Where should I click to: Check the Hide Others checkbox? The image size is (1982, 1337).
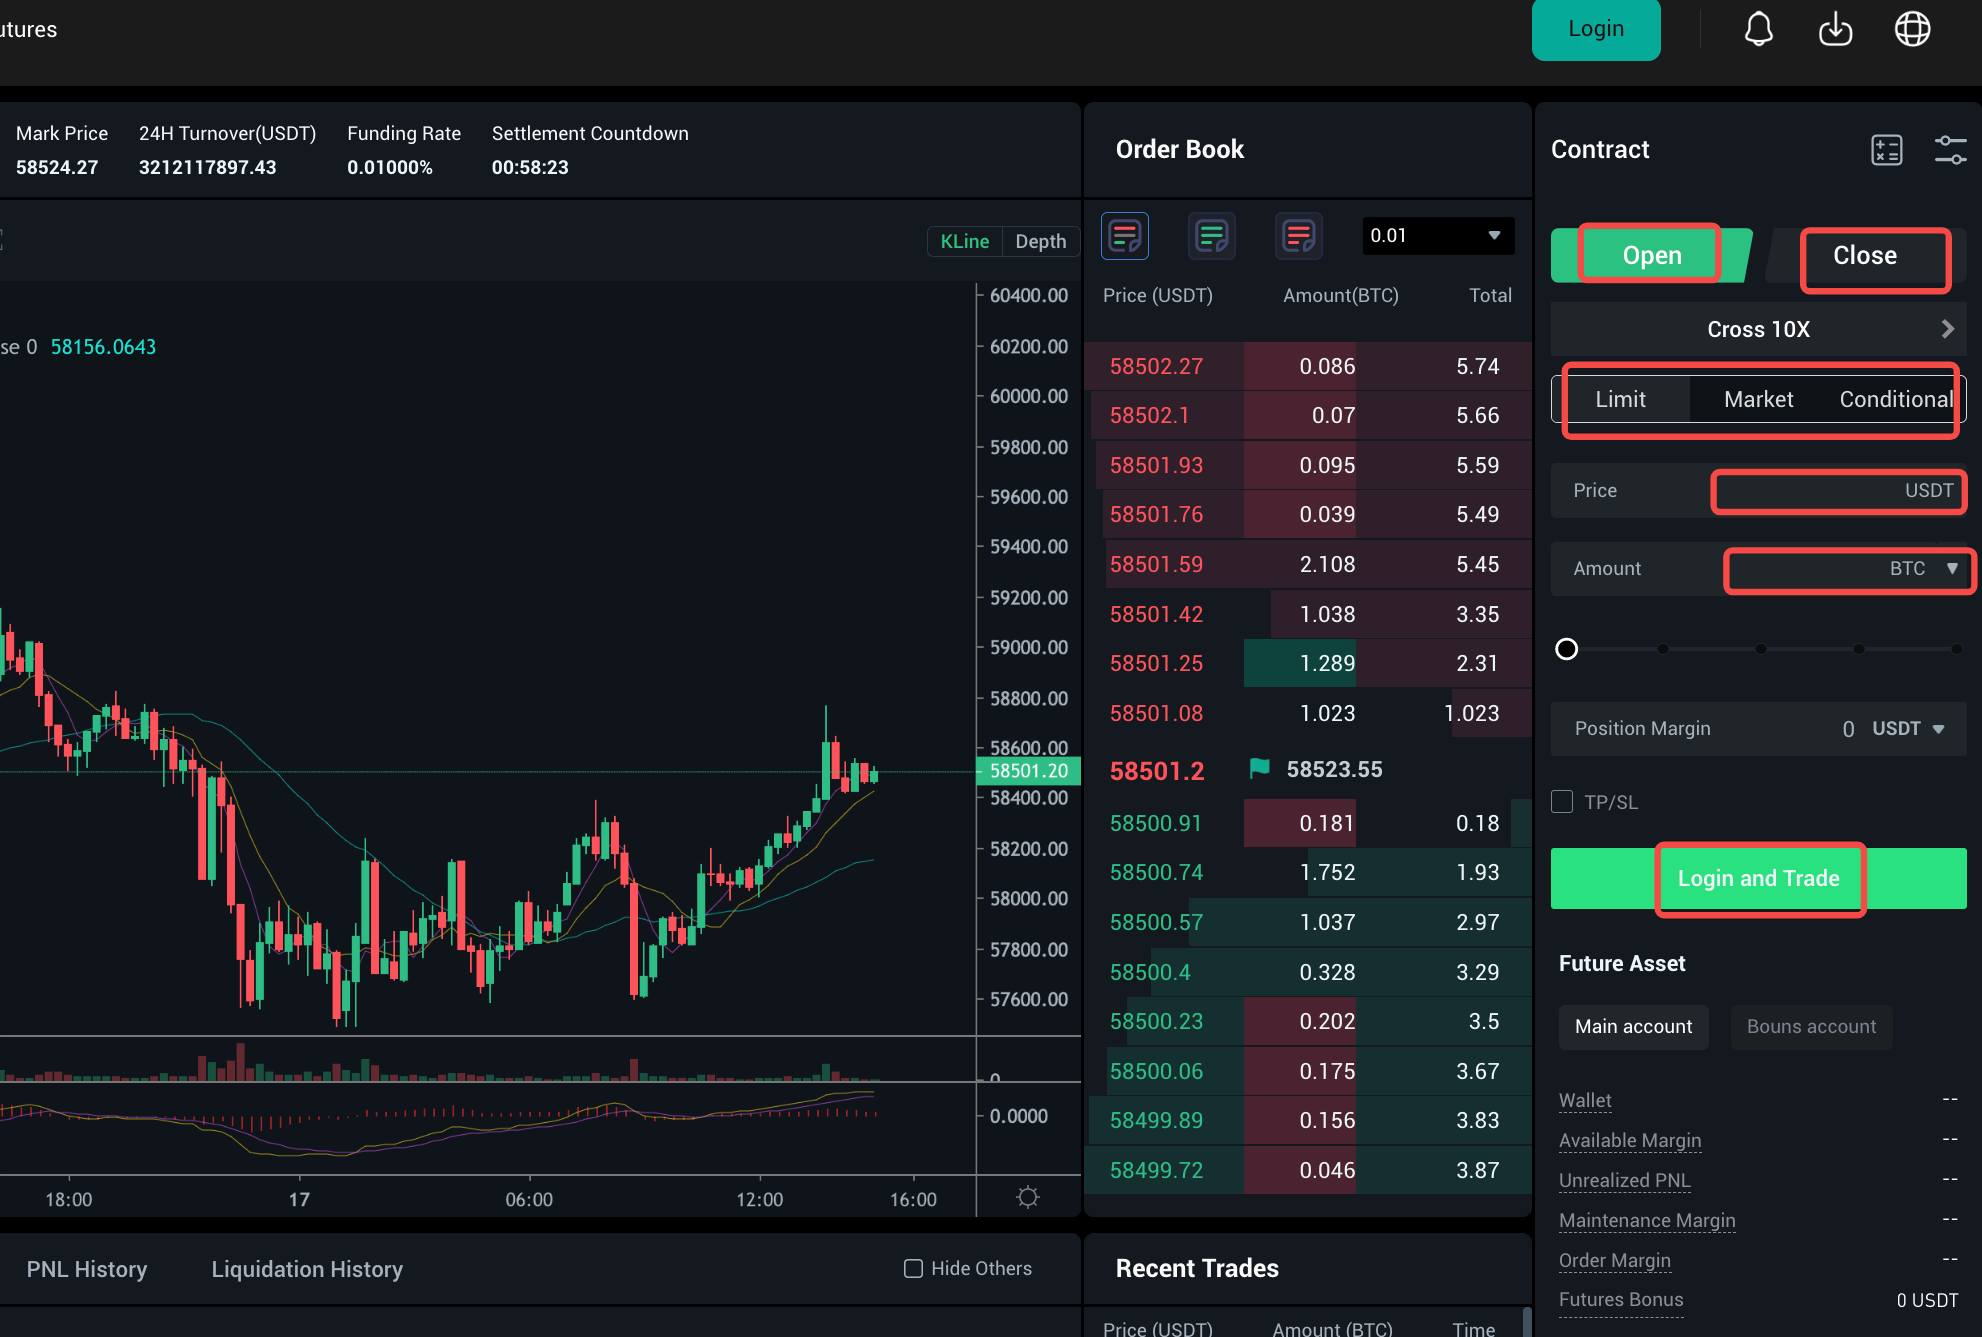tap(913, 1268)
